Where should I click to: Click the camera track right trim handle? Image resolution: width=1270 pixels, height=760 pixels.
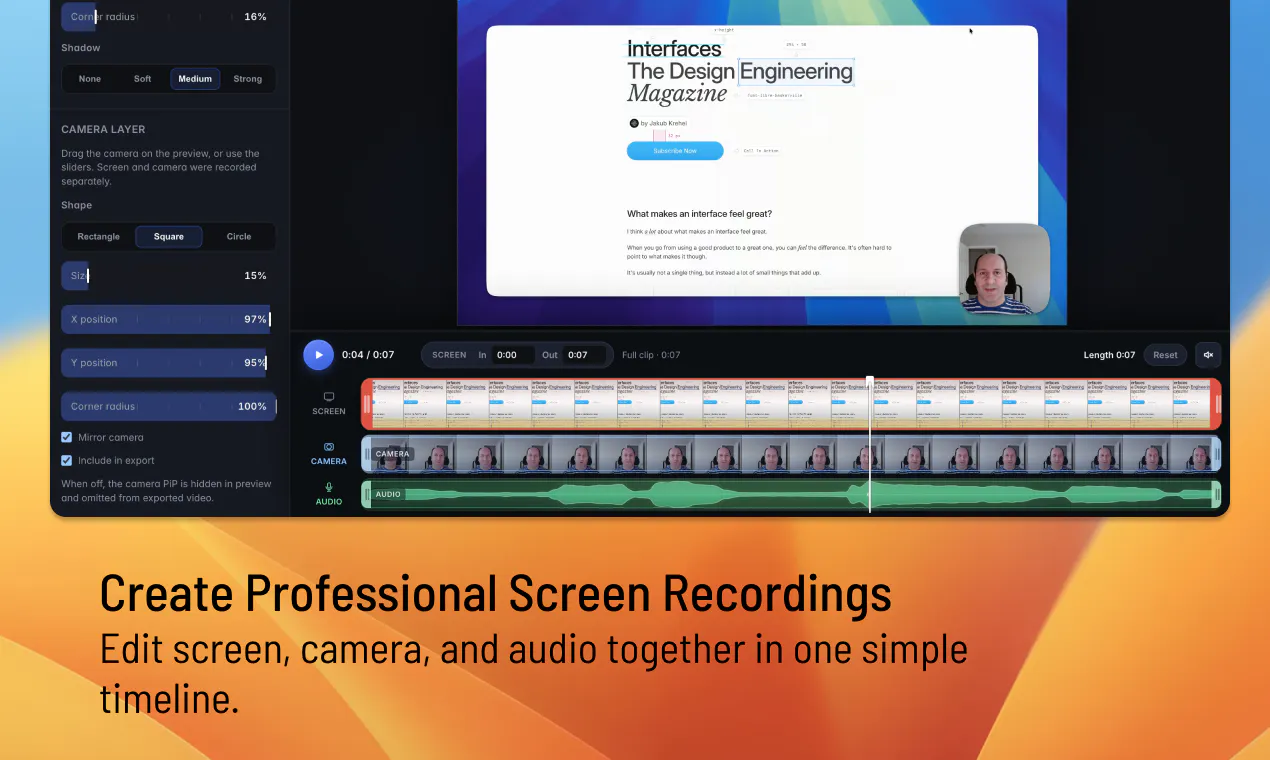tap(1216, 454)
